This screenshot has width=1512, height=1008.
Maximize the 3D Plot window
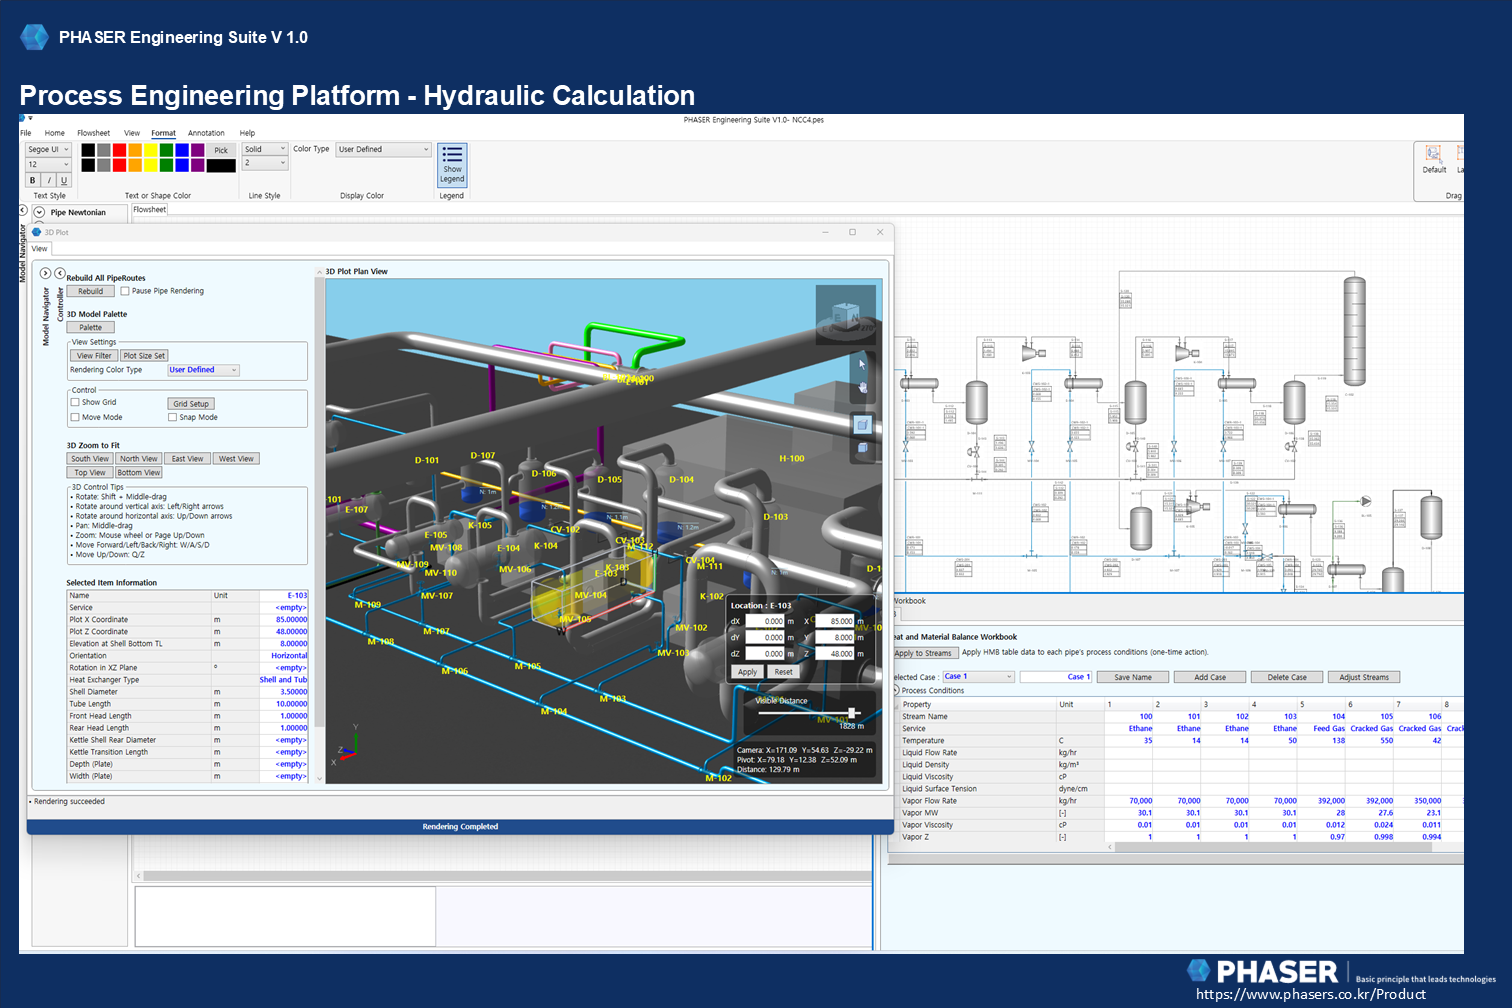852,232
